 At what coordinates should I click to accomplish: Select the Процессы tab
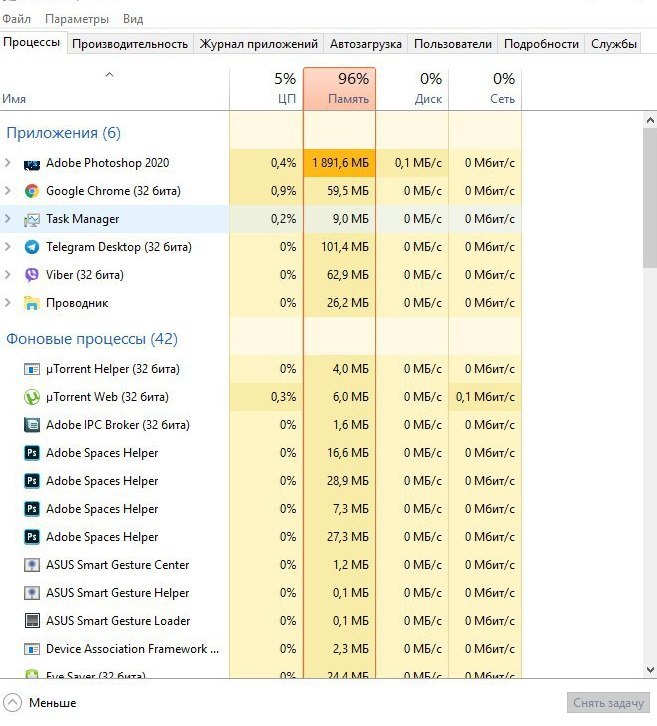click(x=32, y=43)
